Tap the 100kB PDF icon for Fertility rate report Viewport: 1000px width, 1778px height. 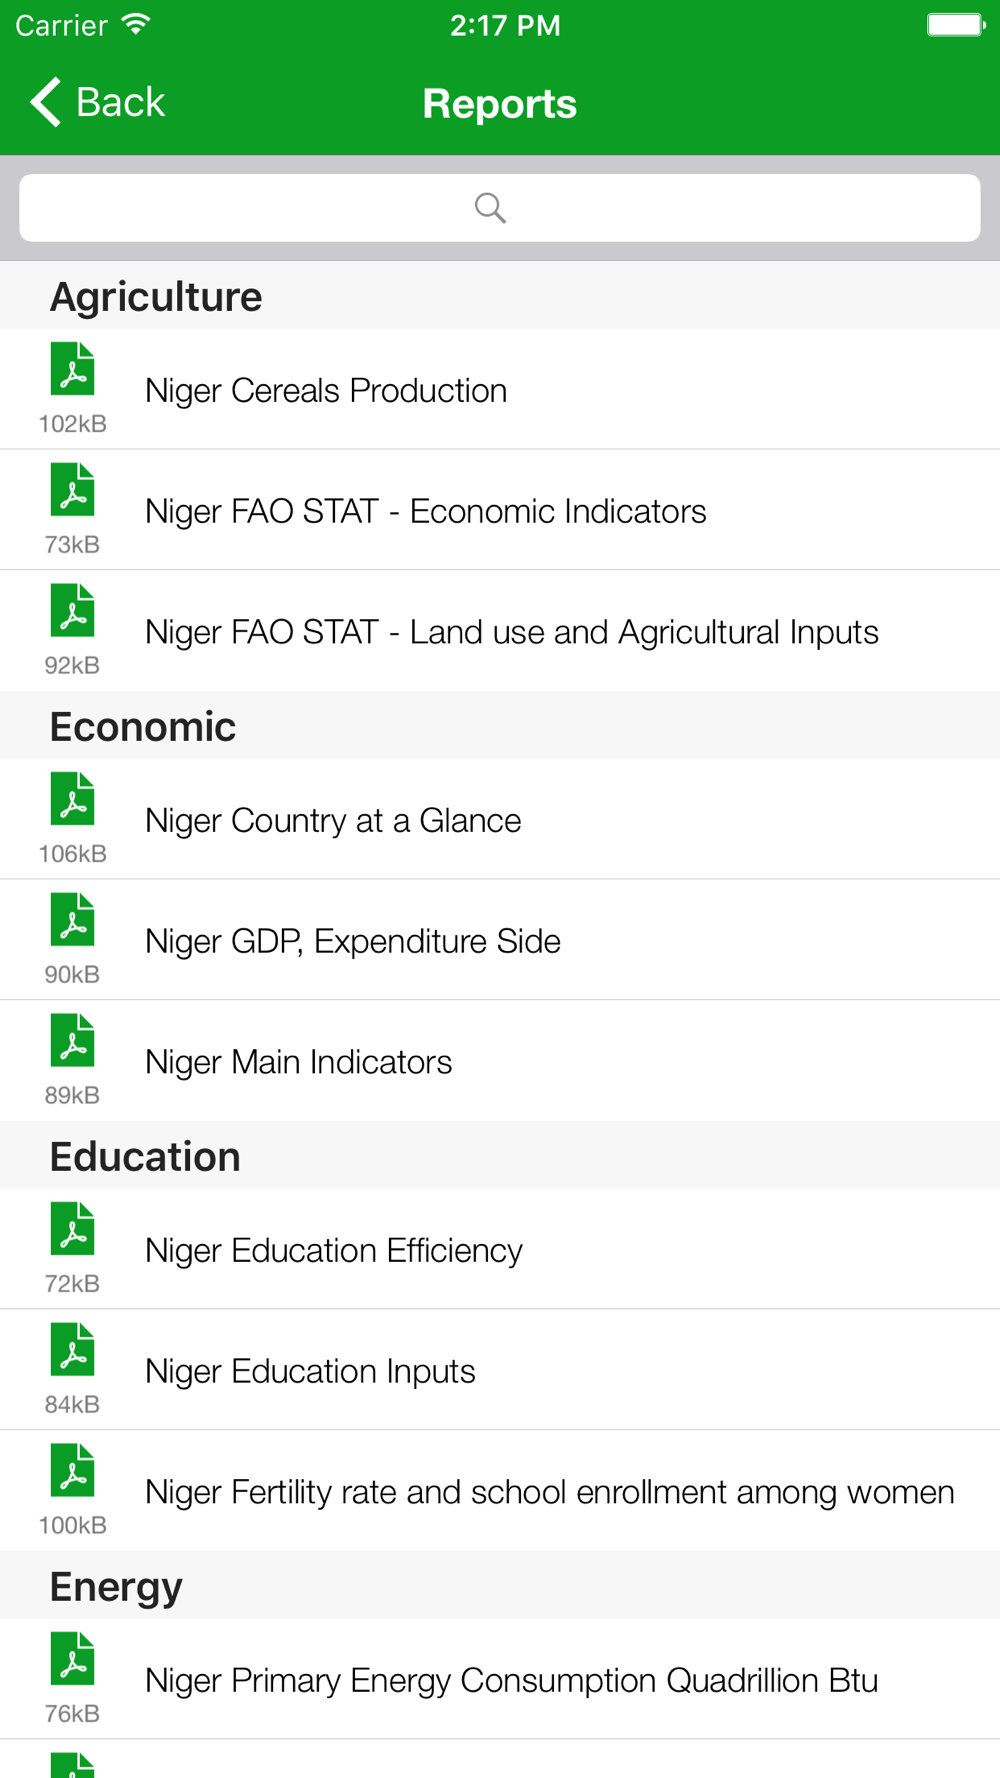73,1471
